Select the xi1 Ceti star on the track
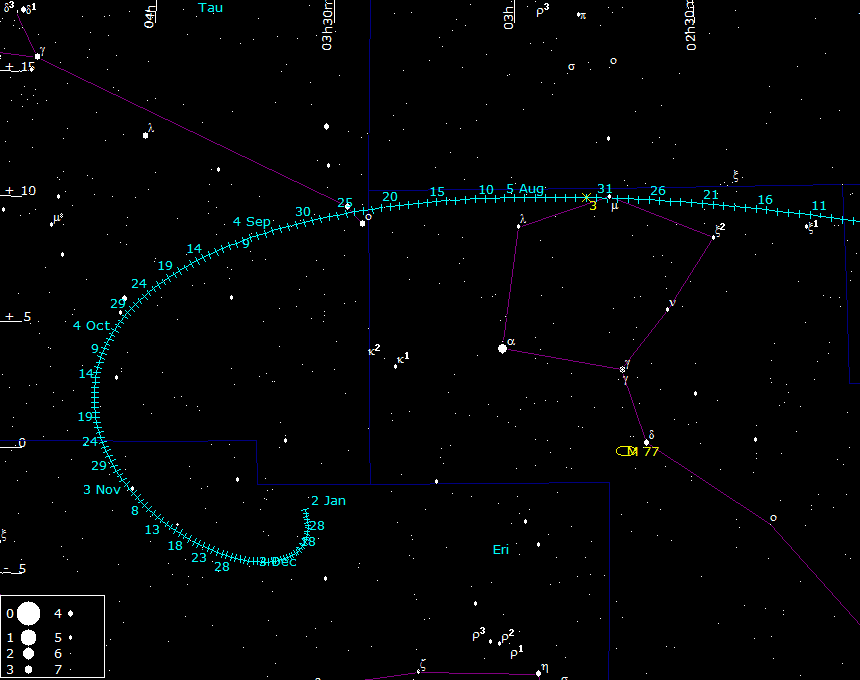Viewport: 860px width, 680px height. point(807,226)
